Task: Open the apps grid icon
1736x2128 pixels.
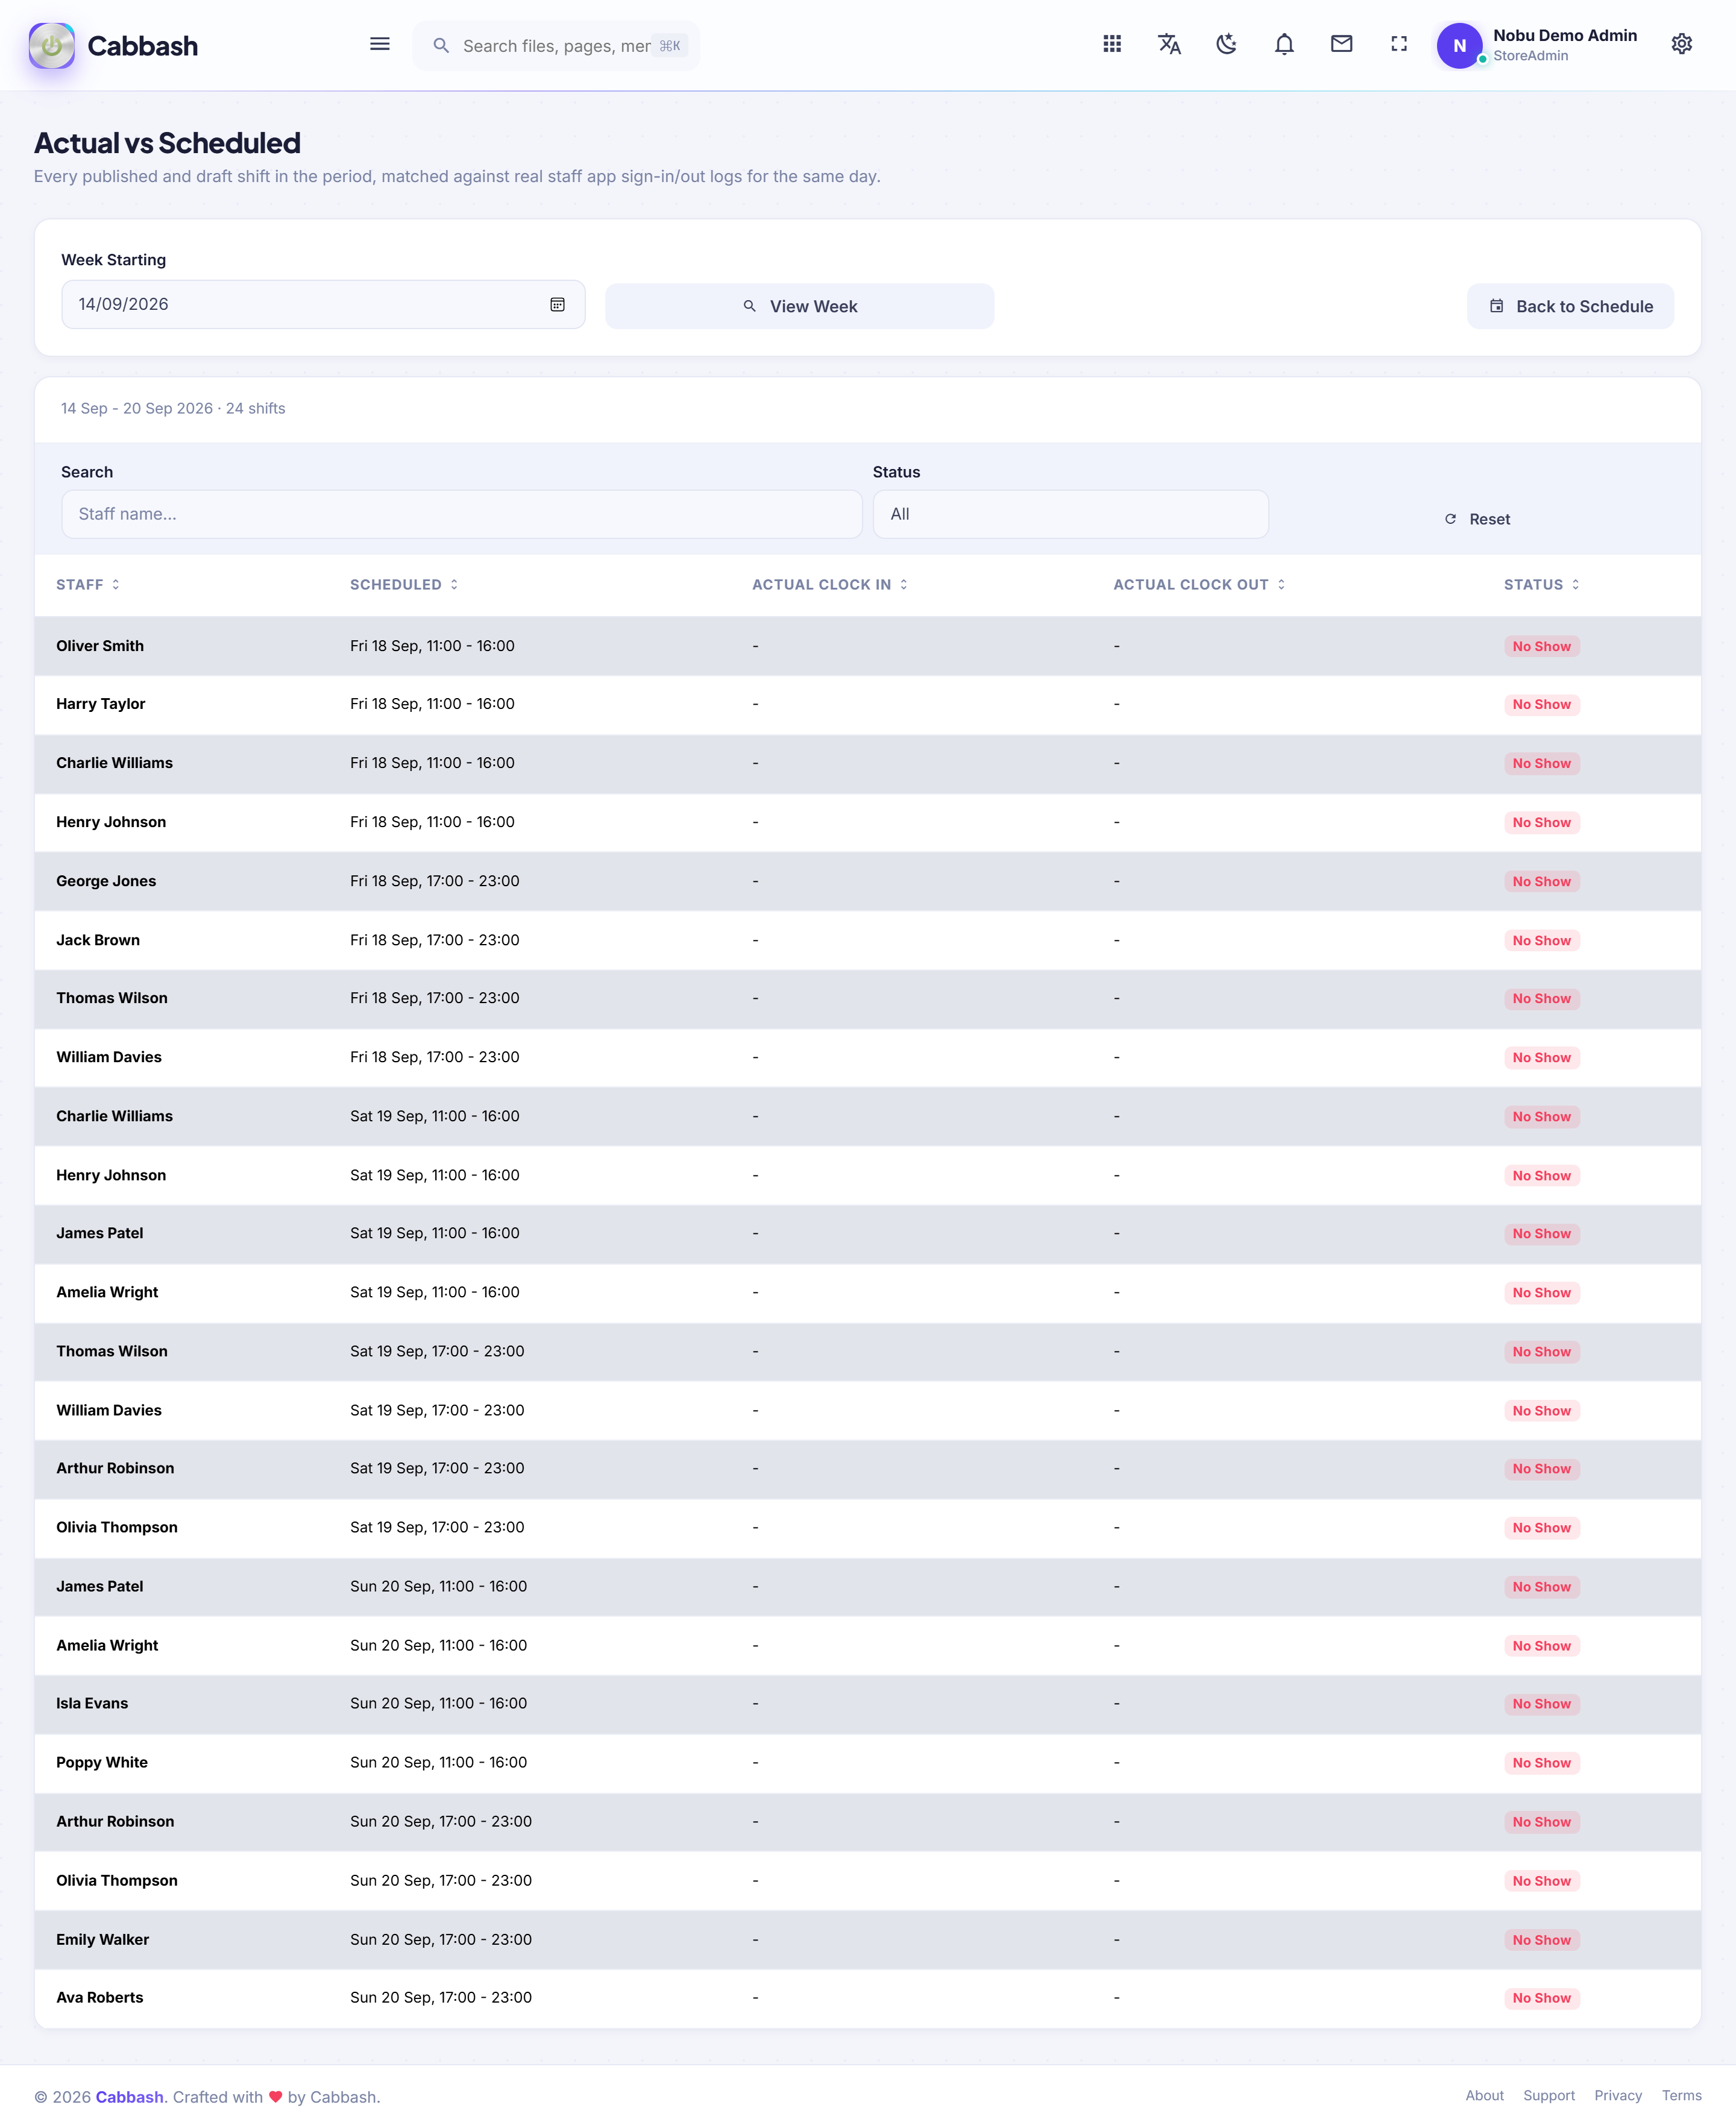Action: point(1112,44)
